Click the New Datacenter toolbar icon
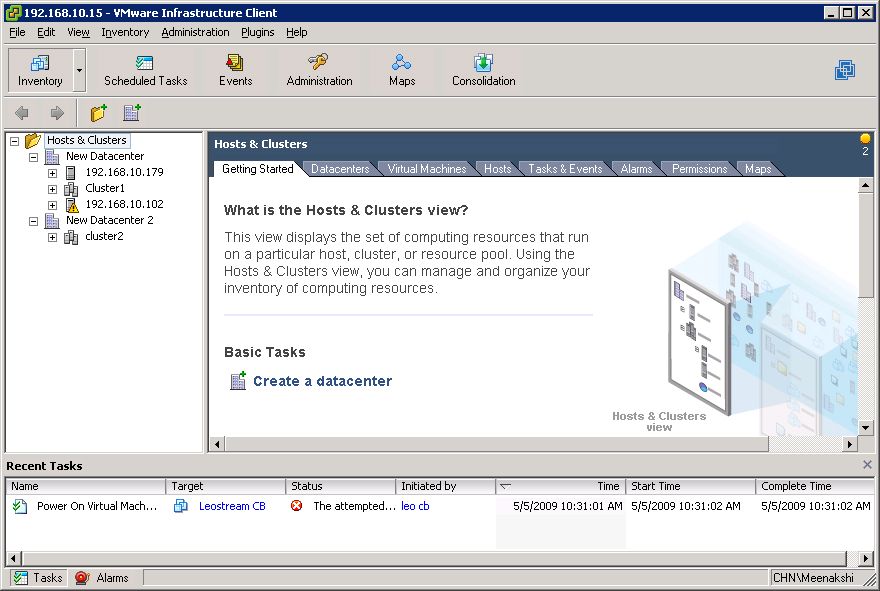 click(132, 113)
